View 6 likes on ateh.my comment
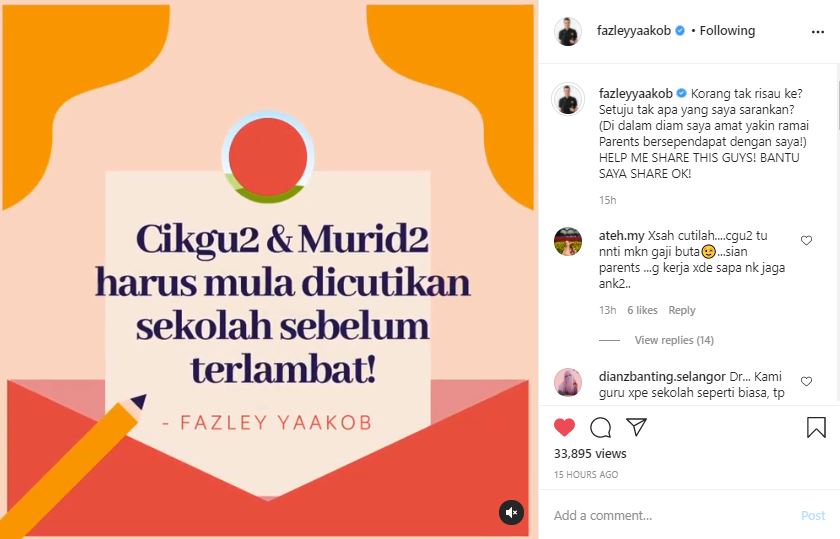The image size is (840, 539). [642, 310]
